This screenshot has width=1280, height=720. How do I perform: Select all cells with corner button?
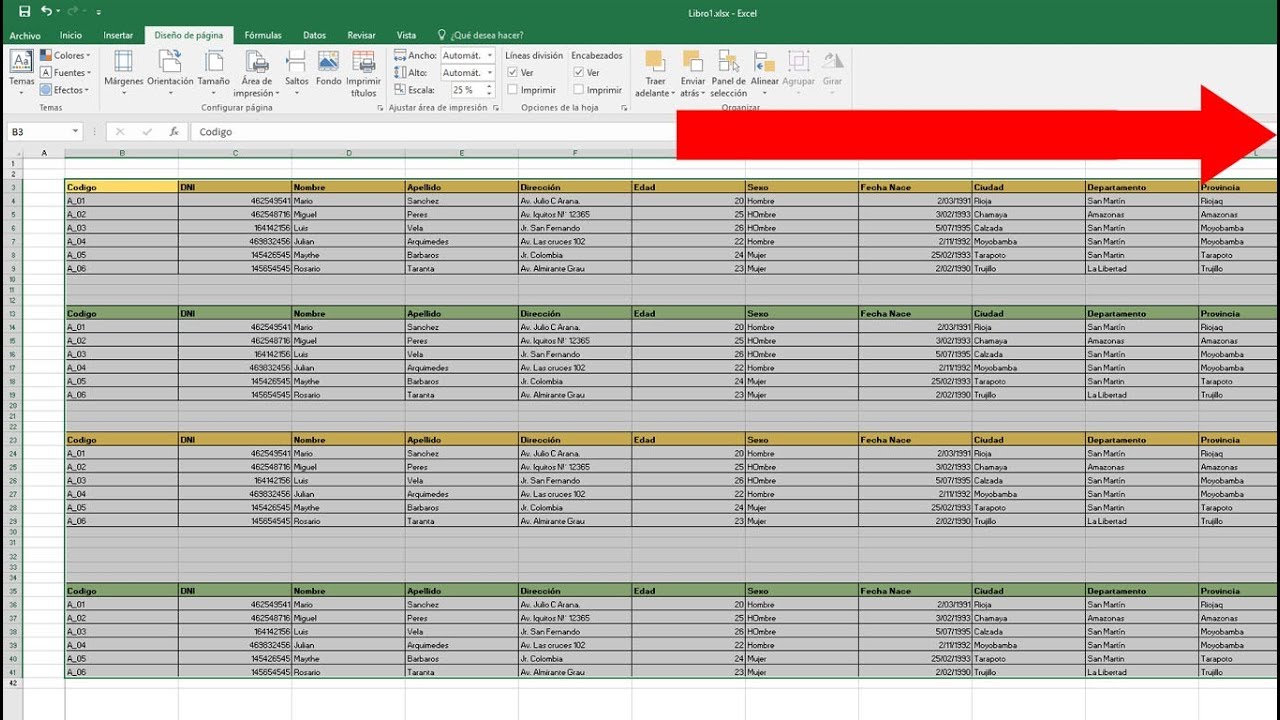click(12, 153)
